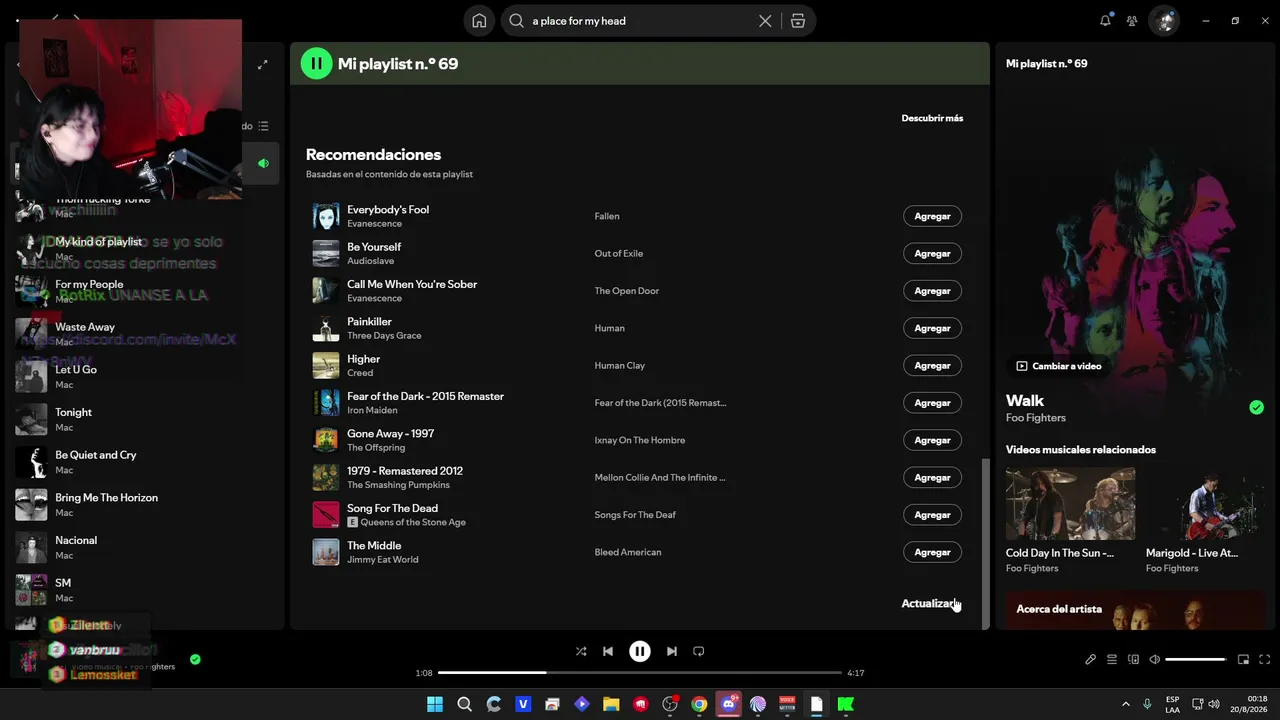This screenshot has width=1280, height=720.
Task: Open the miniplayer icon
Action: click(1243, 660)
